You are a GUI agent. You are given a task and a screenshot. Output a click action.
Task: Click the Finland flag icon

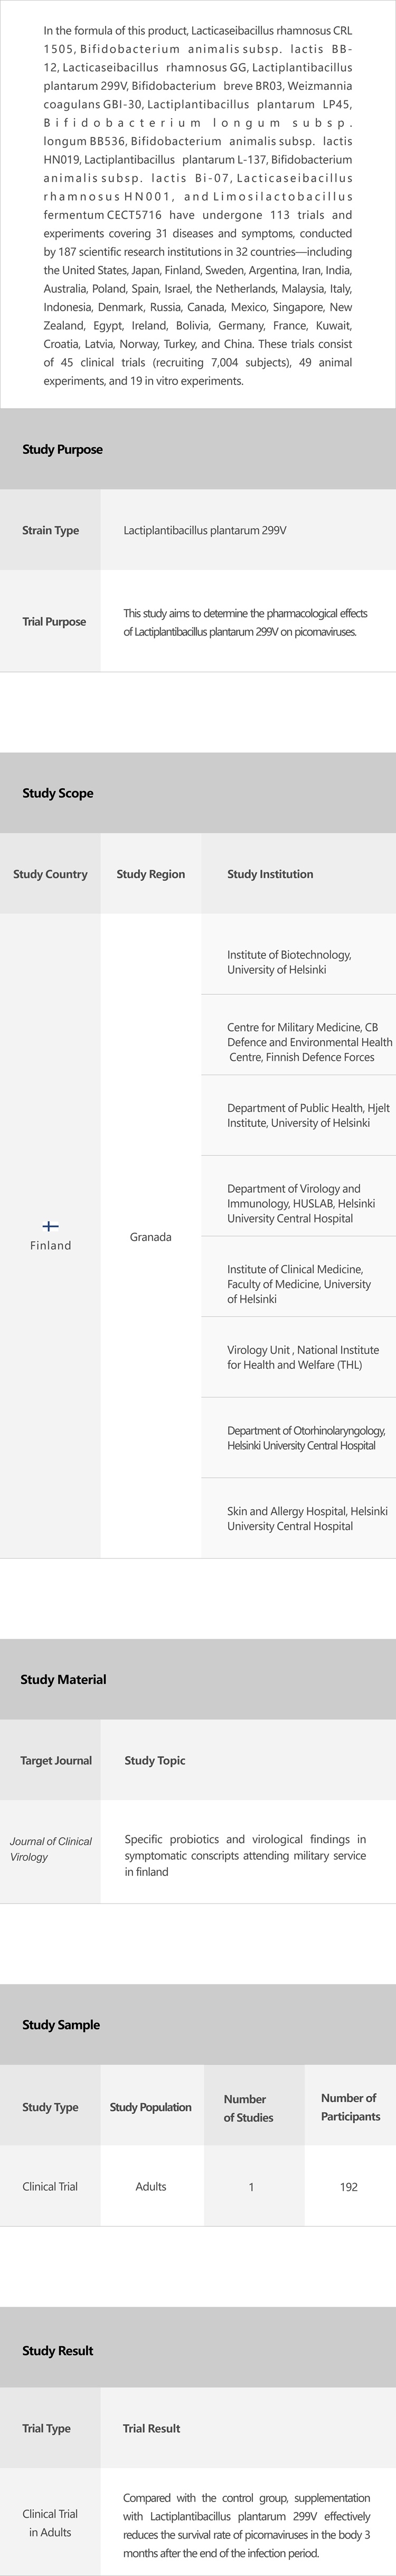click(x=50, y=1226)
